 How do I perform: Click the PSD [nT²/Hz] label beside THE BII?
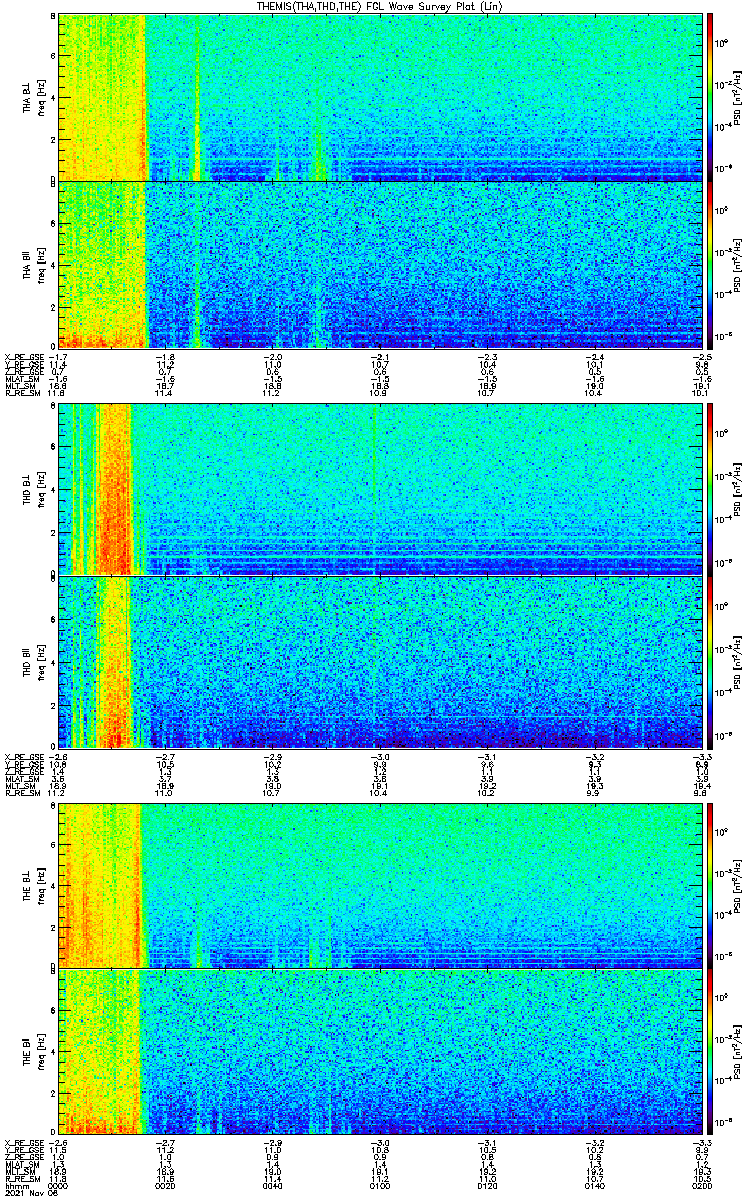coord(738,1052)
